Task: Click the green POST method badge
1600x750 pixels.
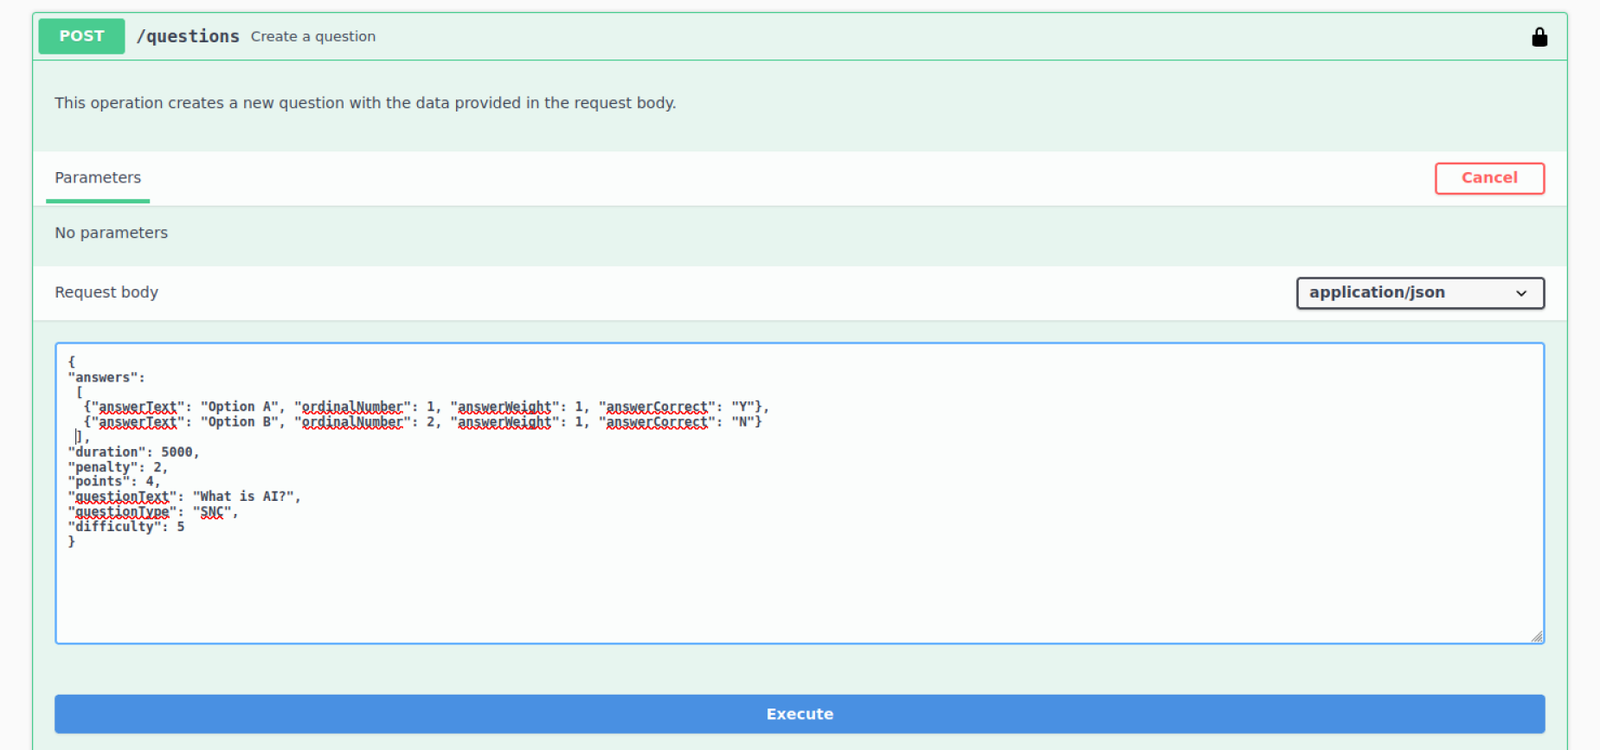Action: point(81,36)
